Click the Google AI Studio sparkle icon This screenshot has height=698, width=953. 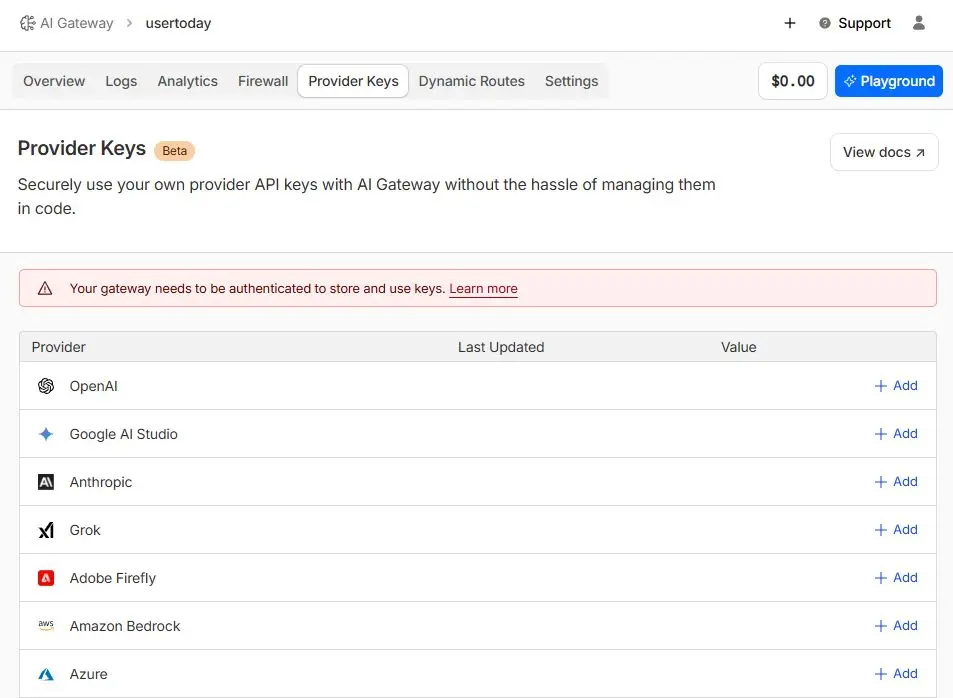click(x=46, y=434)
